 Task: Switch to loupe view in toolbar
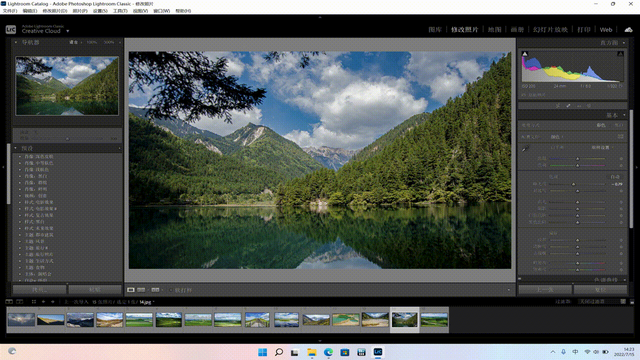pyautogui.click(x=131, y=290)
